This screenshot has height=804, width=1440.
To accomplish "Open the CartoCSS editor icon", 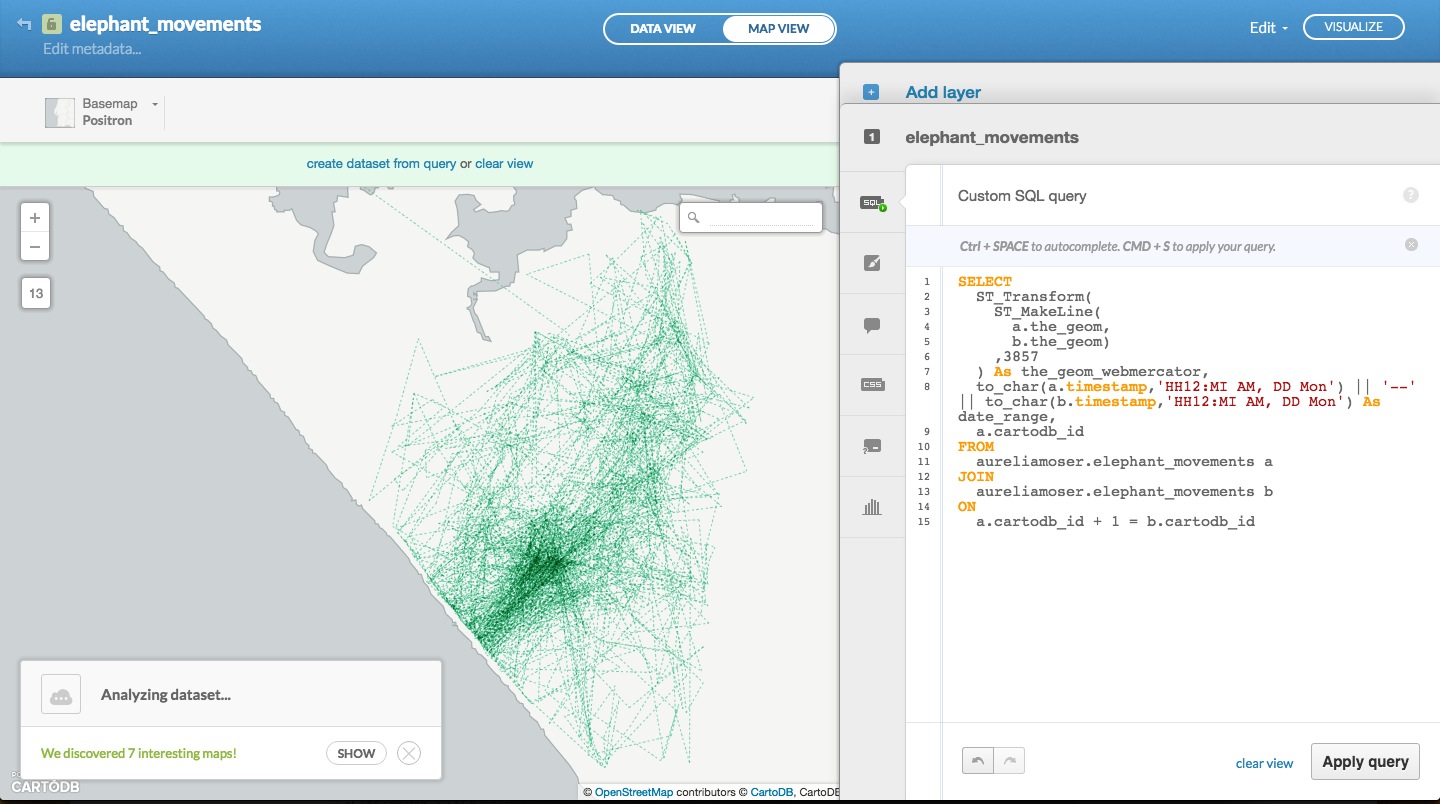I will click(872, 385).
